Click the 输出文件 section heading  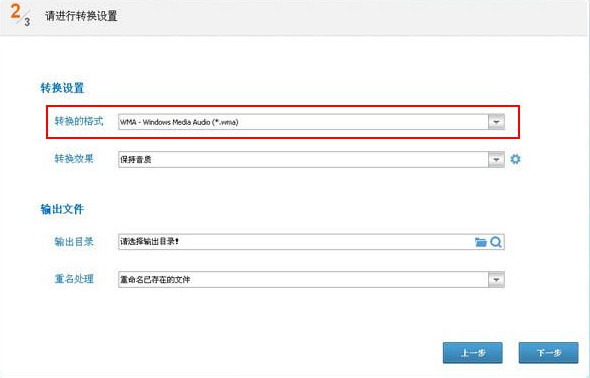(x=62, y=209)
